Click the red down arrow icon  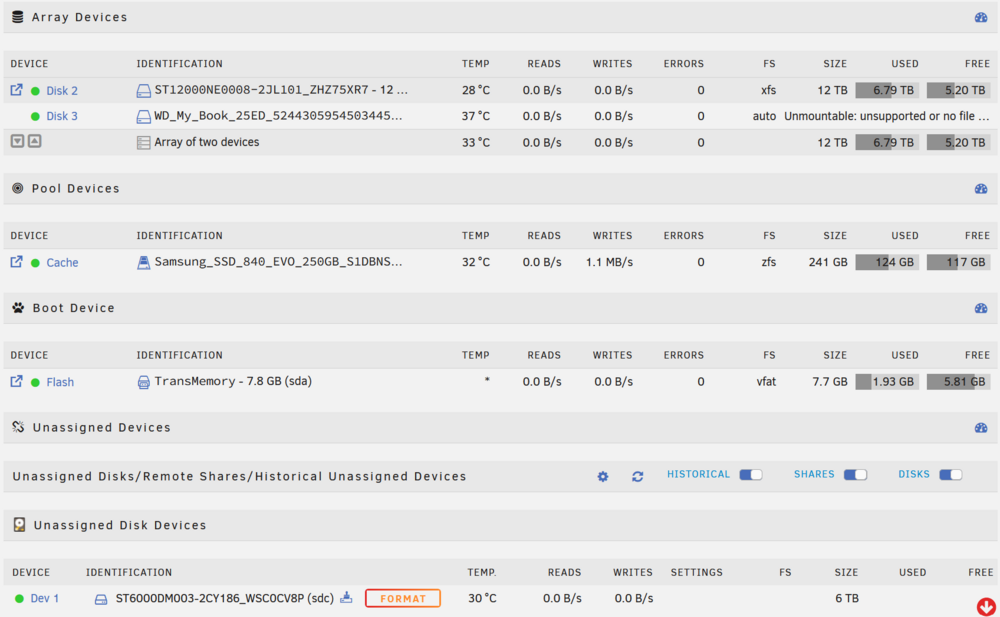[x=986, y=606]
